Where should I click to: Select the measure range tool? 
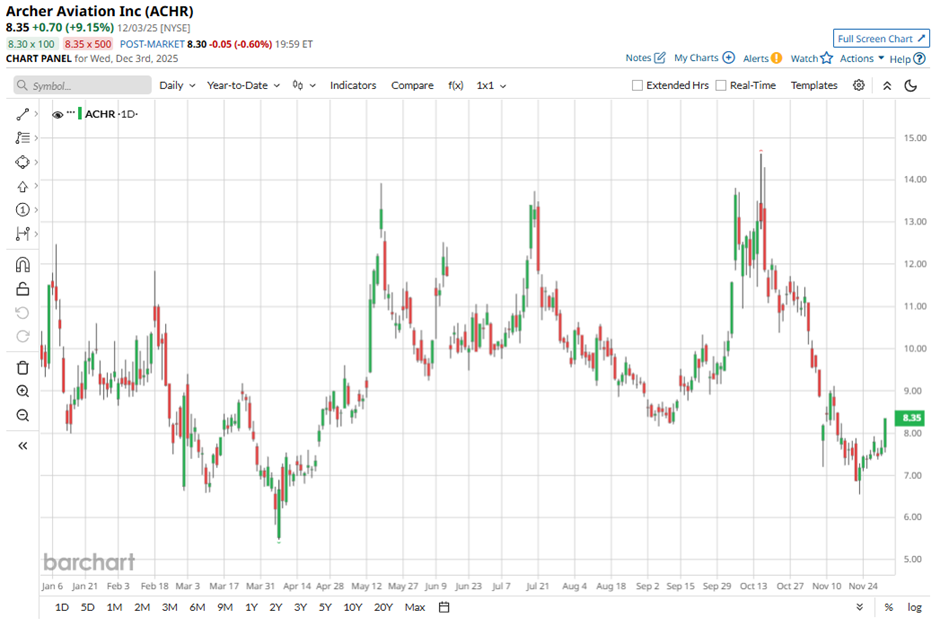(x=23, y=234)
